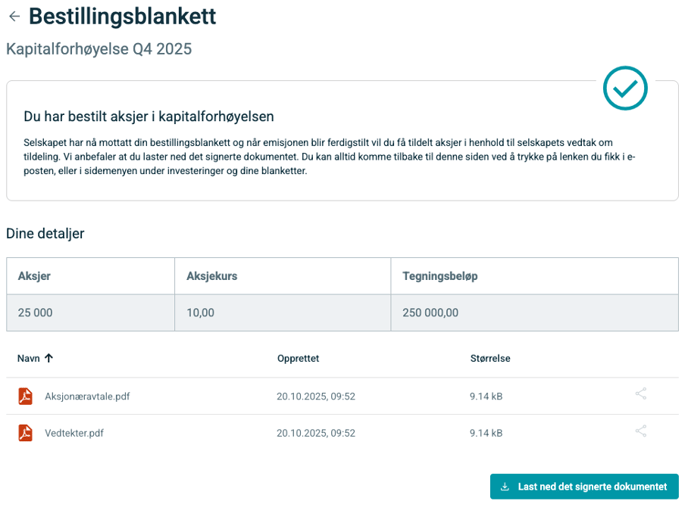Screen dimensions: 688x507
Task: Open the Aksjonæravtale.pdf document
Action: [x=87, y=396]
